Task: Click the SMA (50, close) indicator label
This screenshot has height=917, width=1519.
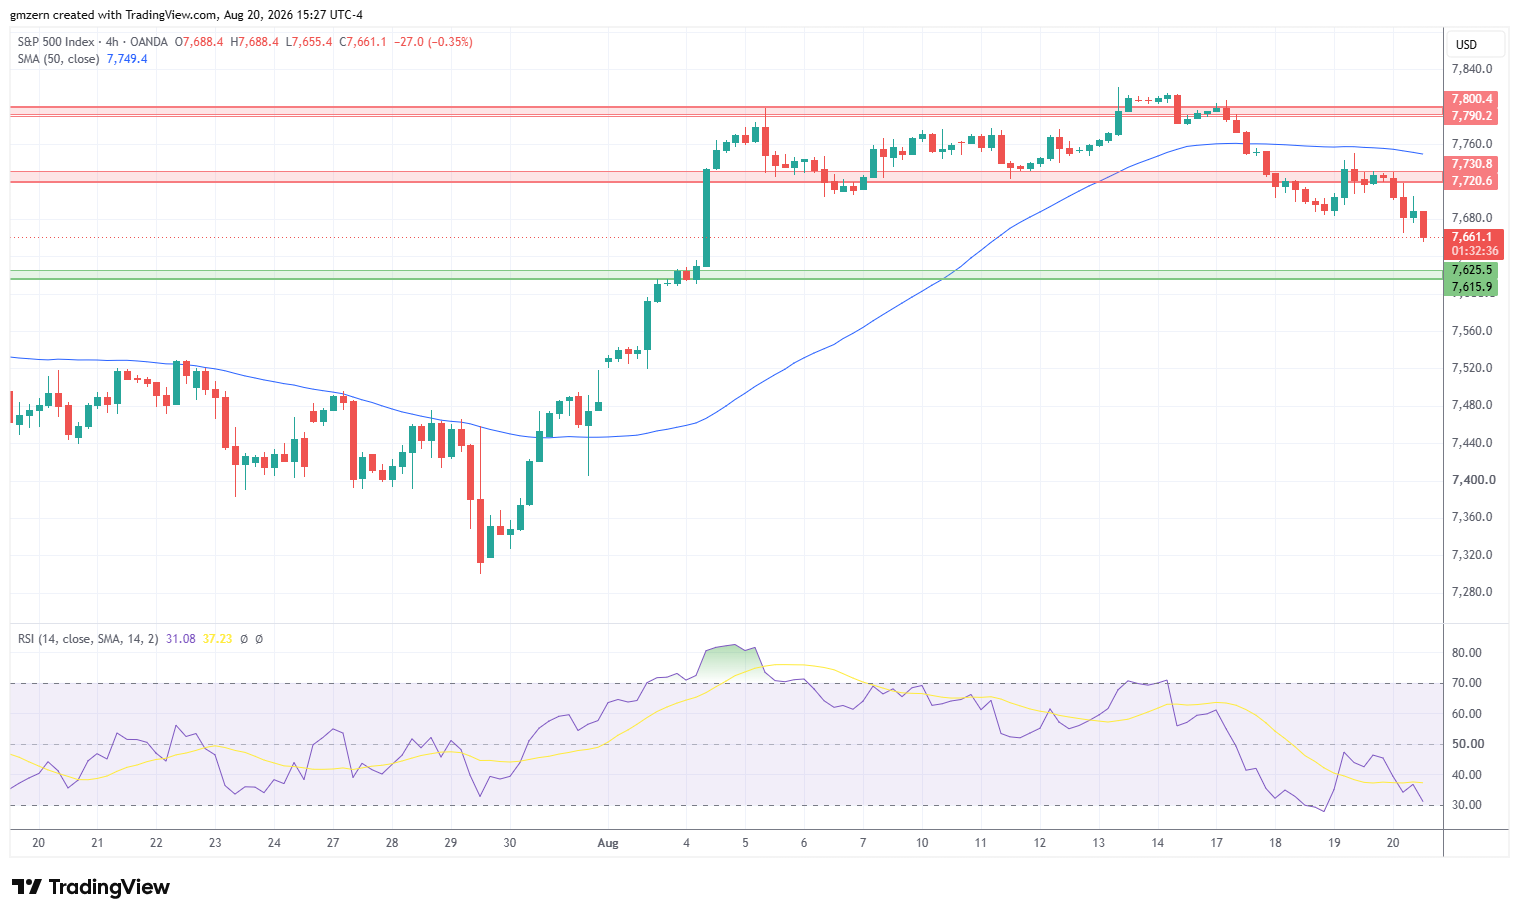Action: pyautogui.click(x=58, y=59)
